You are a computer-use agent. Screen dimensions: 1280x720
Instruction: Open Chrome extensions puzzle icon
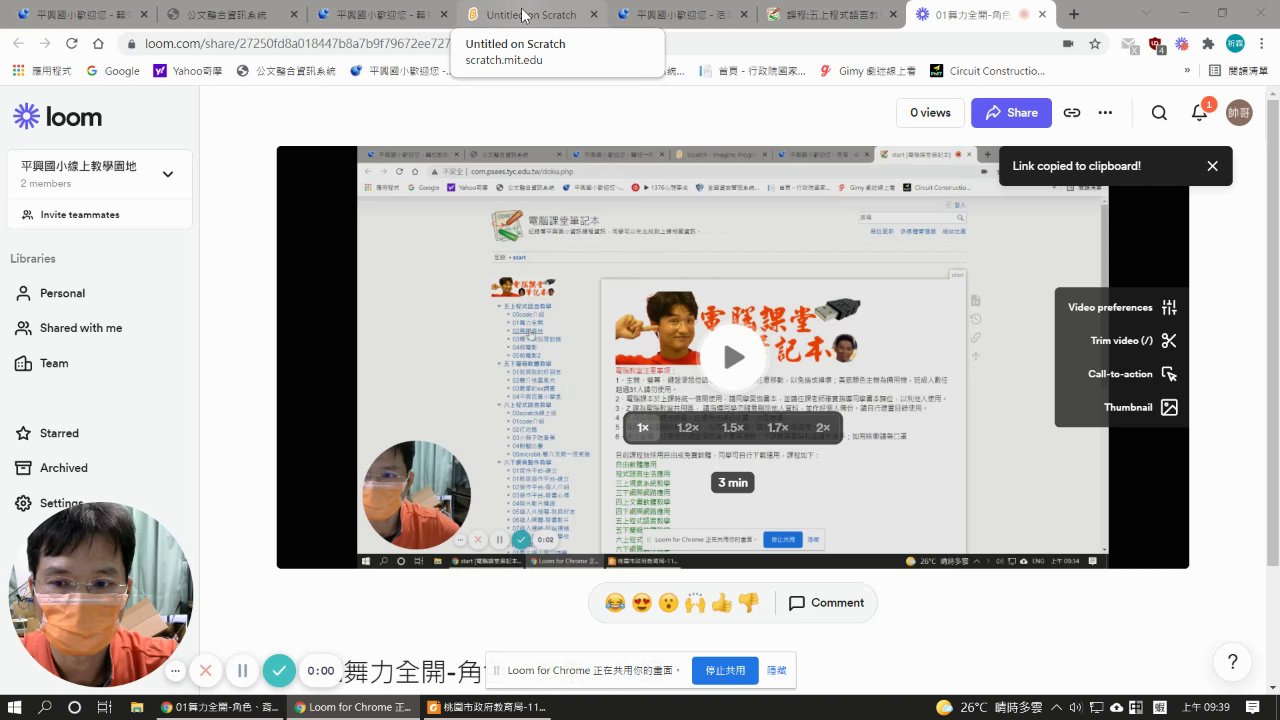(x=1208, y=44)
